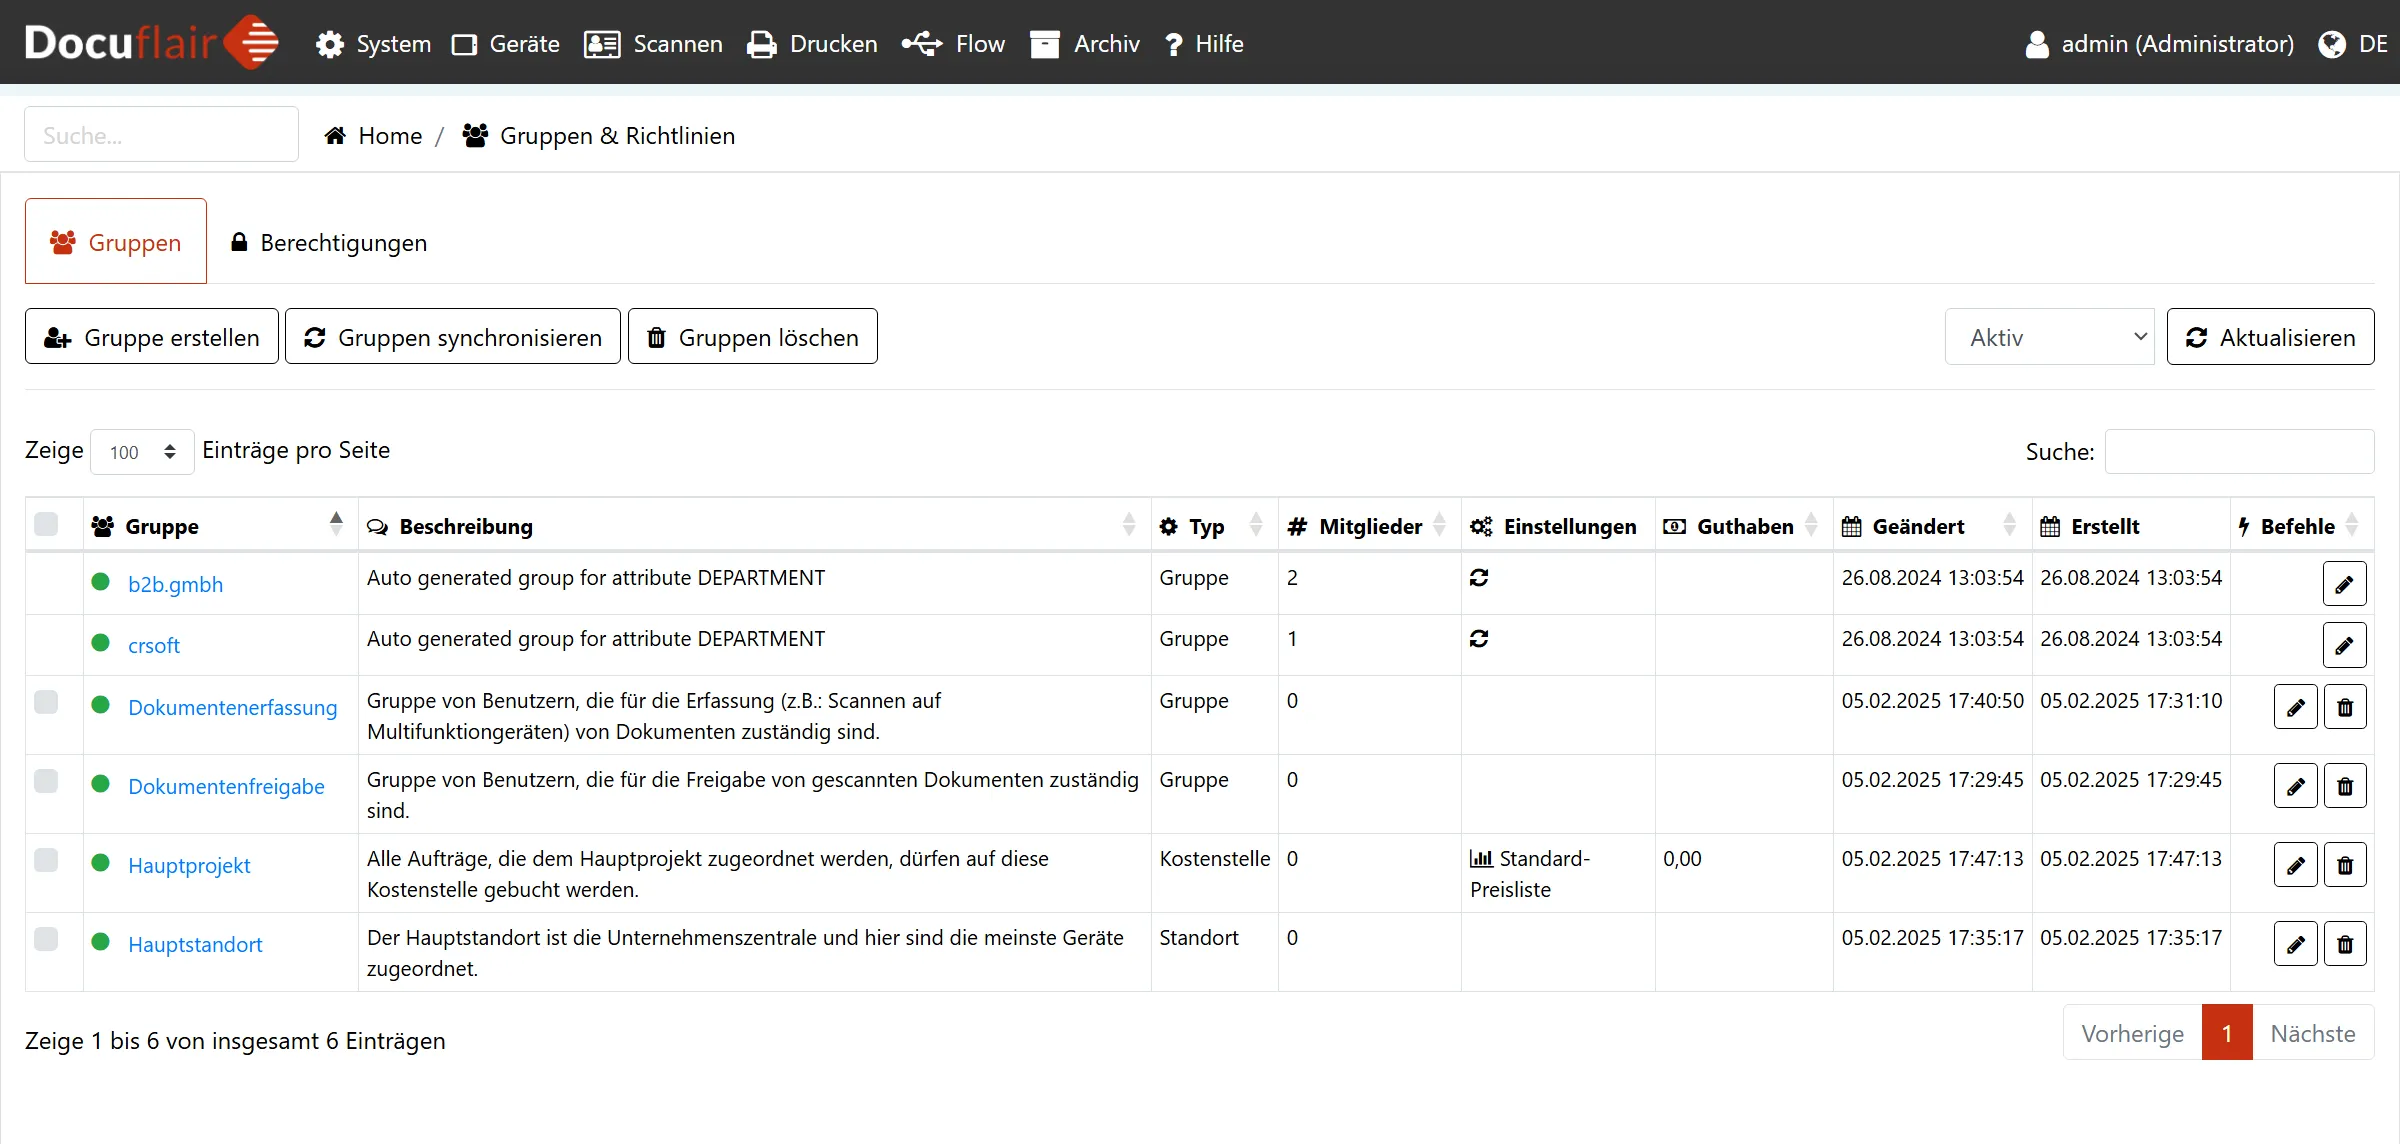Click the home icon in breadcrumb
Viewport: 2400px width, 1144px height.
[x=335, y=136]
